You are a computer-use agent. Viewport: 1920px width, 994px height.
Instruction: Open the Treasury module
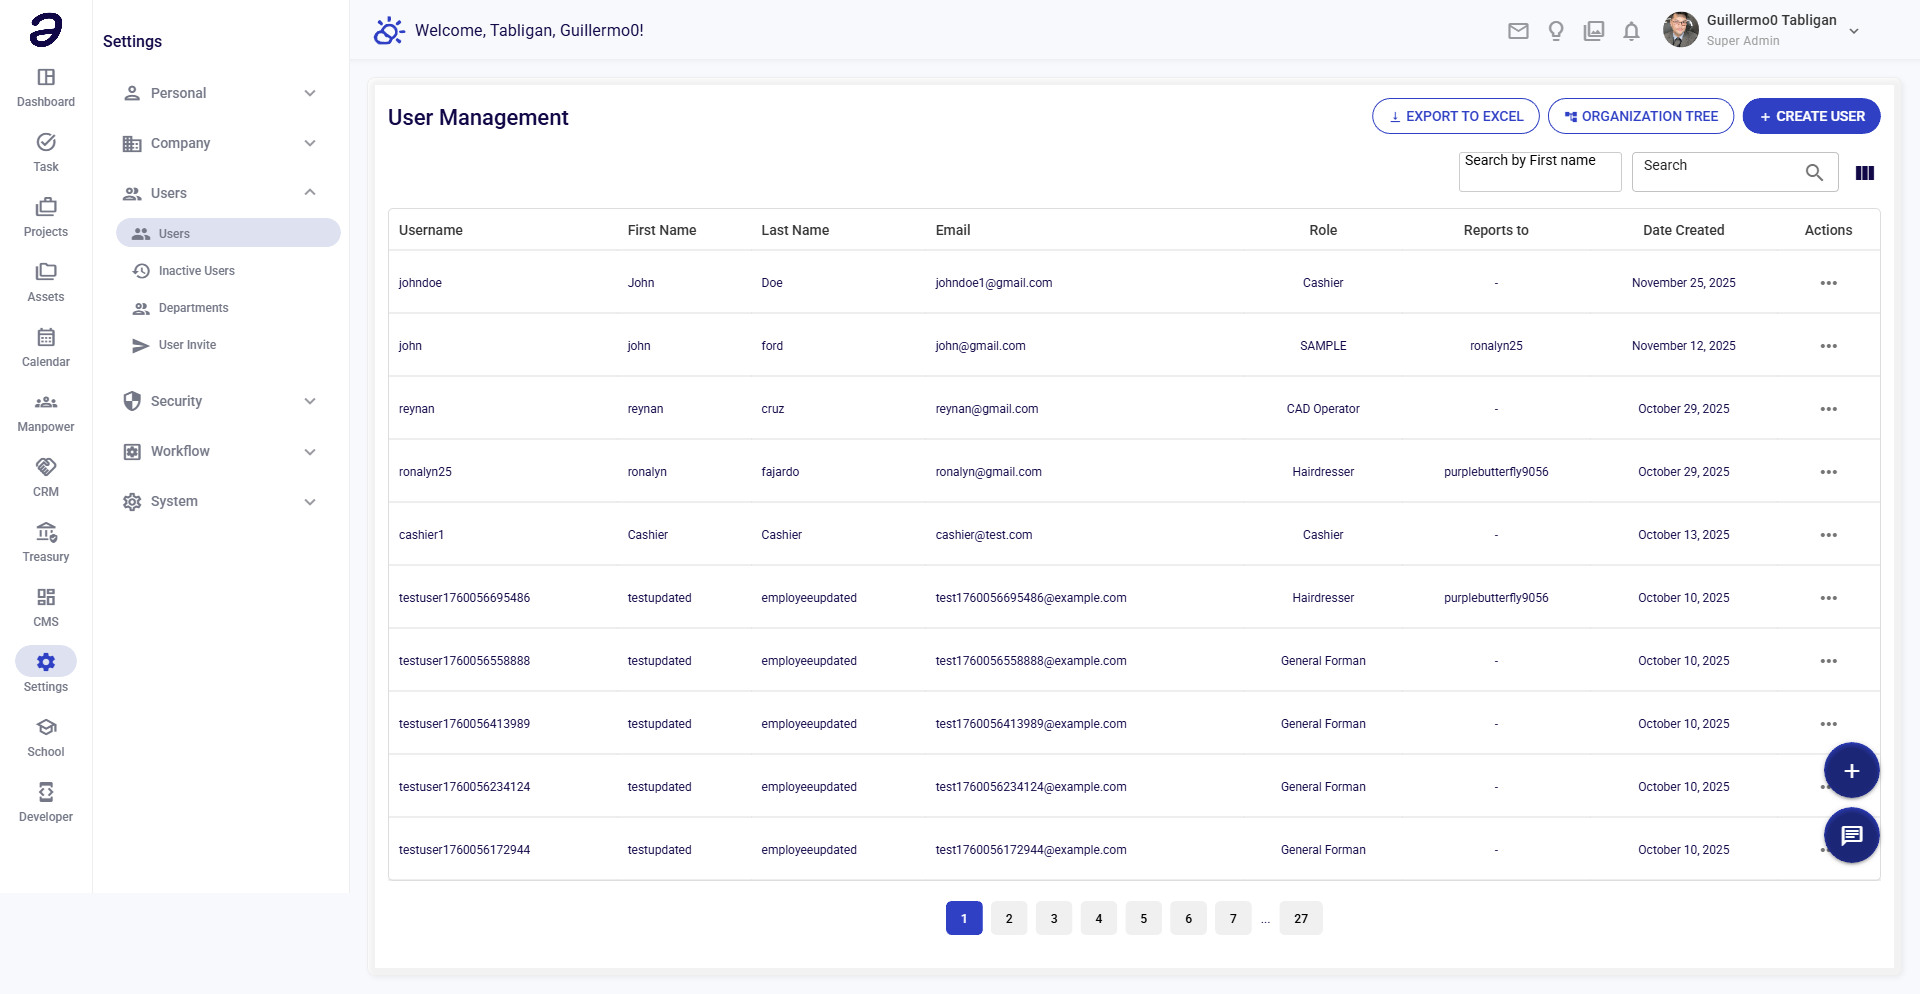[45, 541]
